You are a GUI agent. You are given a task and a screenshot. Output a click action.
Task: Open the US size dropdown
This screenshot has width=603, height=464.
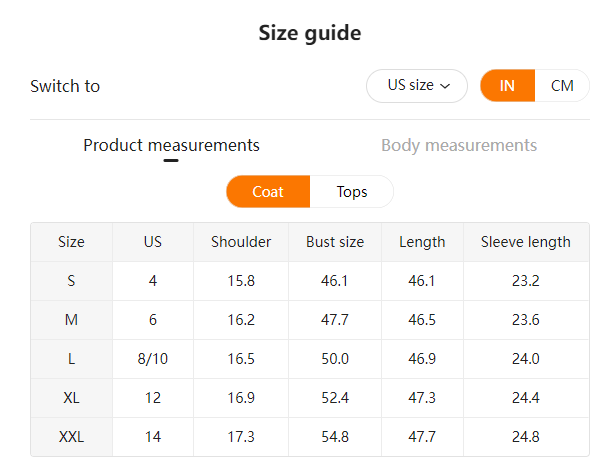(x=415, y=86)
